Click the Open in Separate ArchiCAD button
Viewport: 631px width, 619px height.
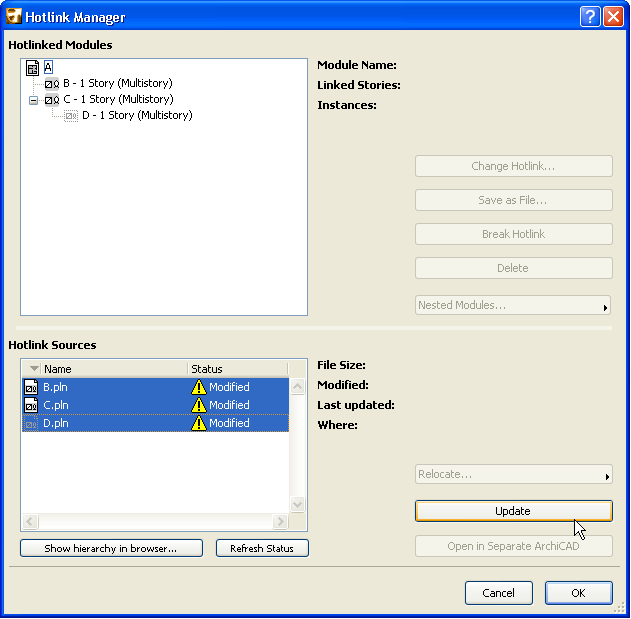click(514, 547)
